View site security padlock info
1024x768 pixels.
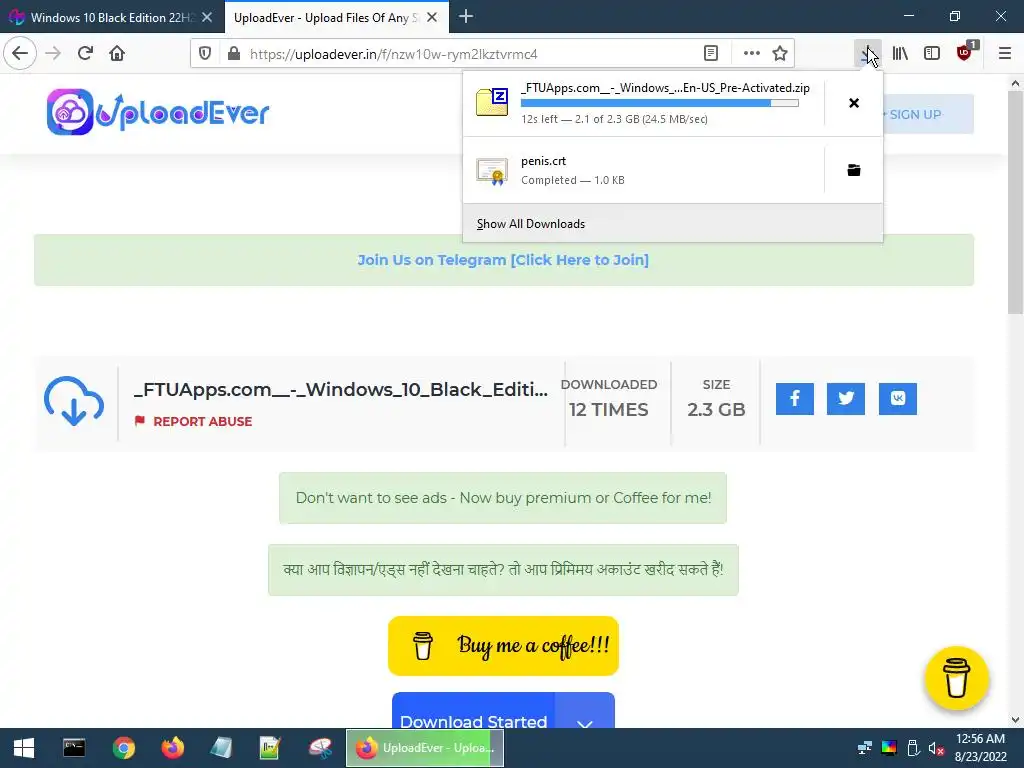coord(234,54)
